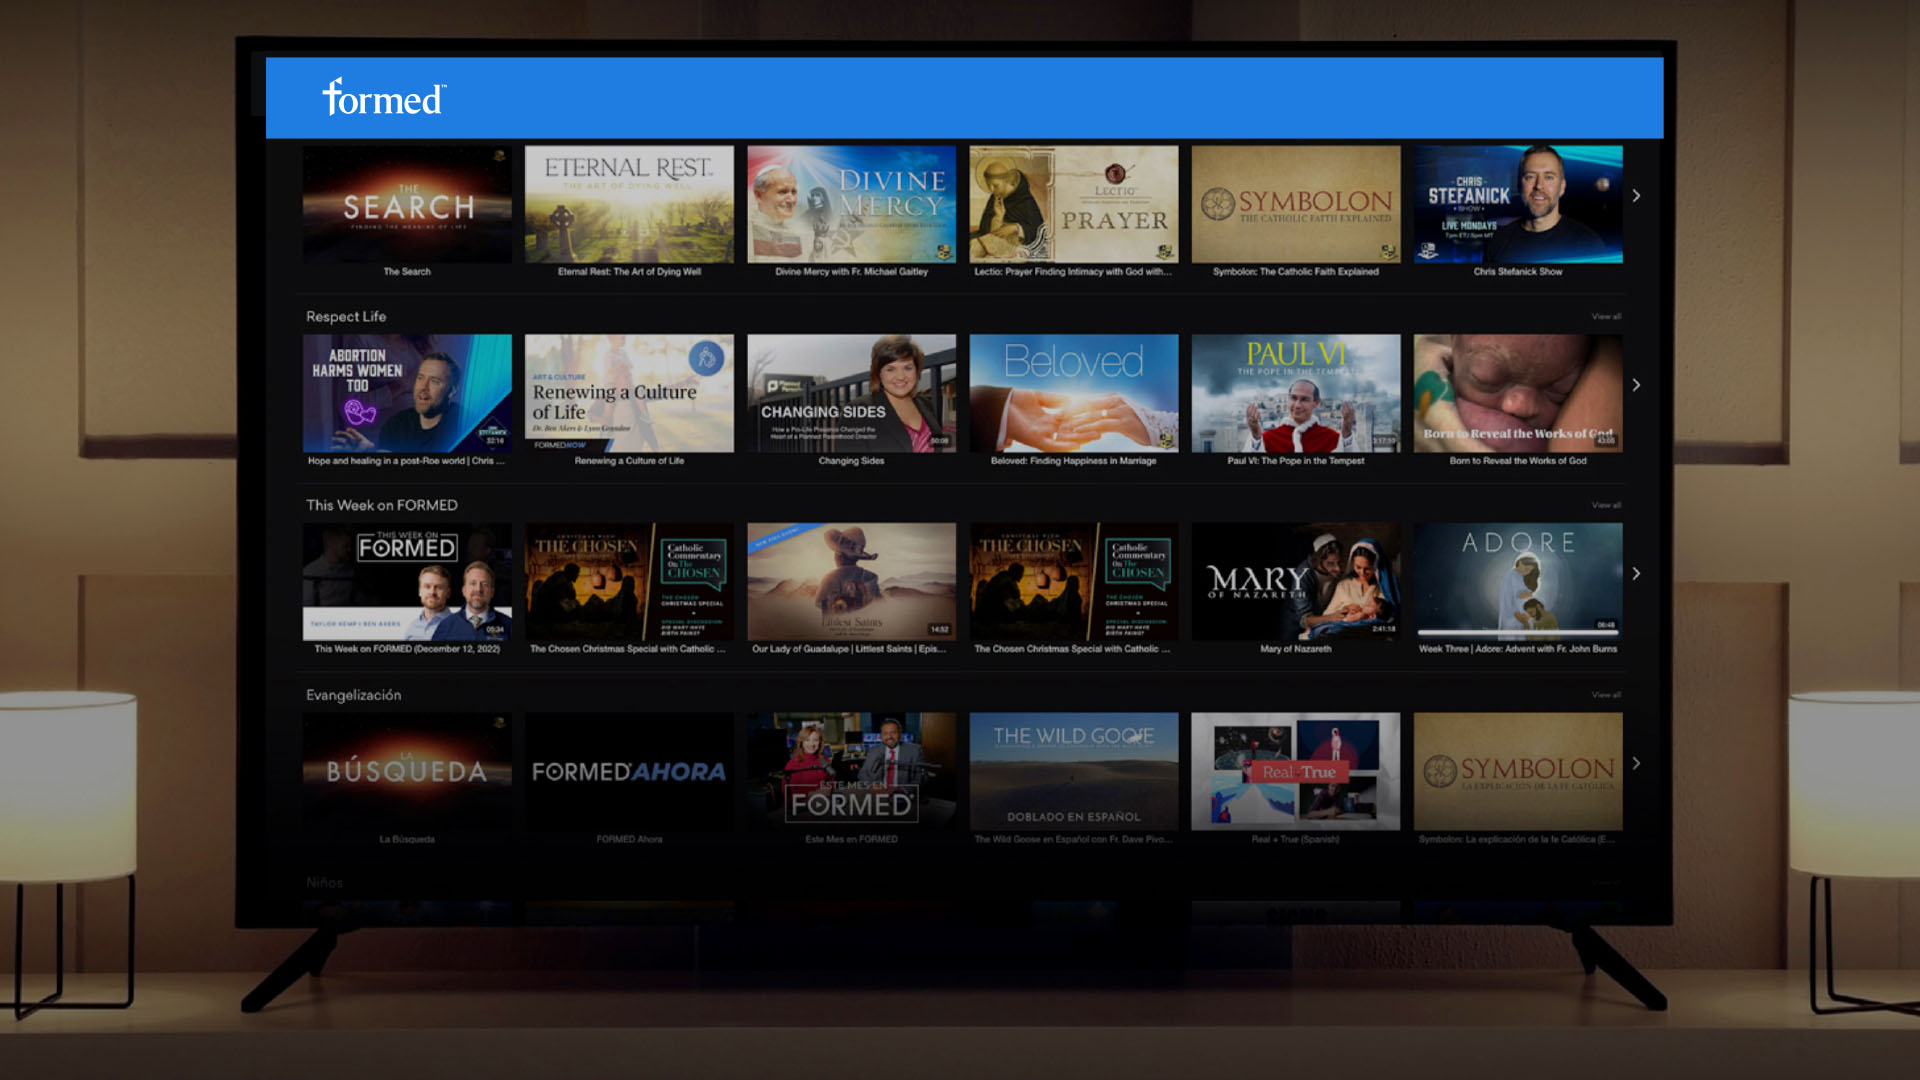Open The Wild Goose en Español tile
1920x1080 pixels.
1073,771
